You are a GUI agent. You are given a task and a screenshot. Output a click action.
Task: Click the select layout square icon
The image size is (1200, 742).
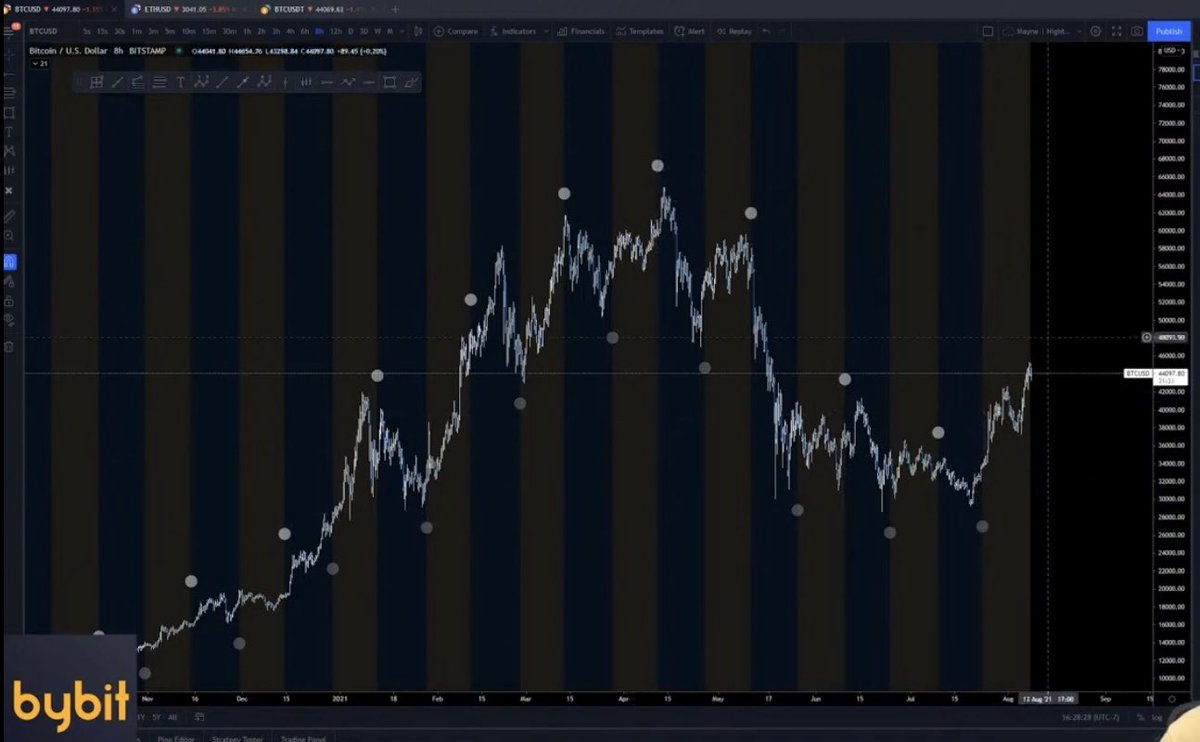pos(988,31)
